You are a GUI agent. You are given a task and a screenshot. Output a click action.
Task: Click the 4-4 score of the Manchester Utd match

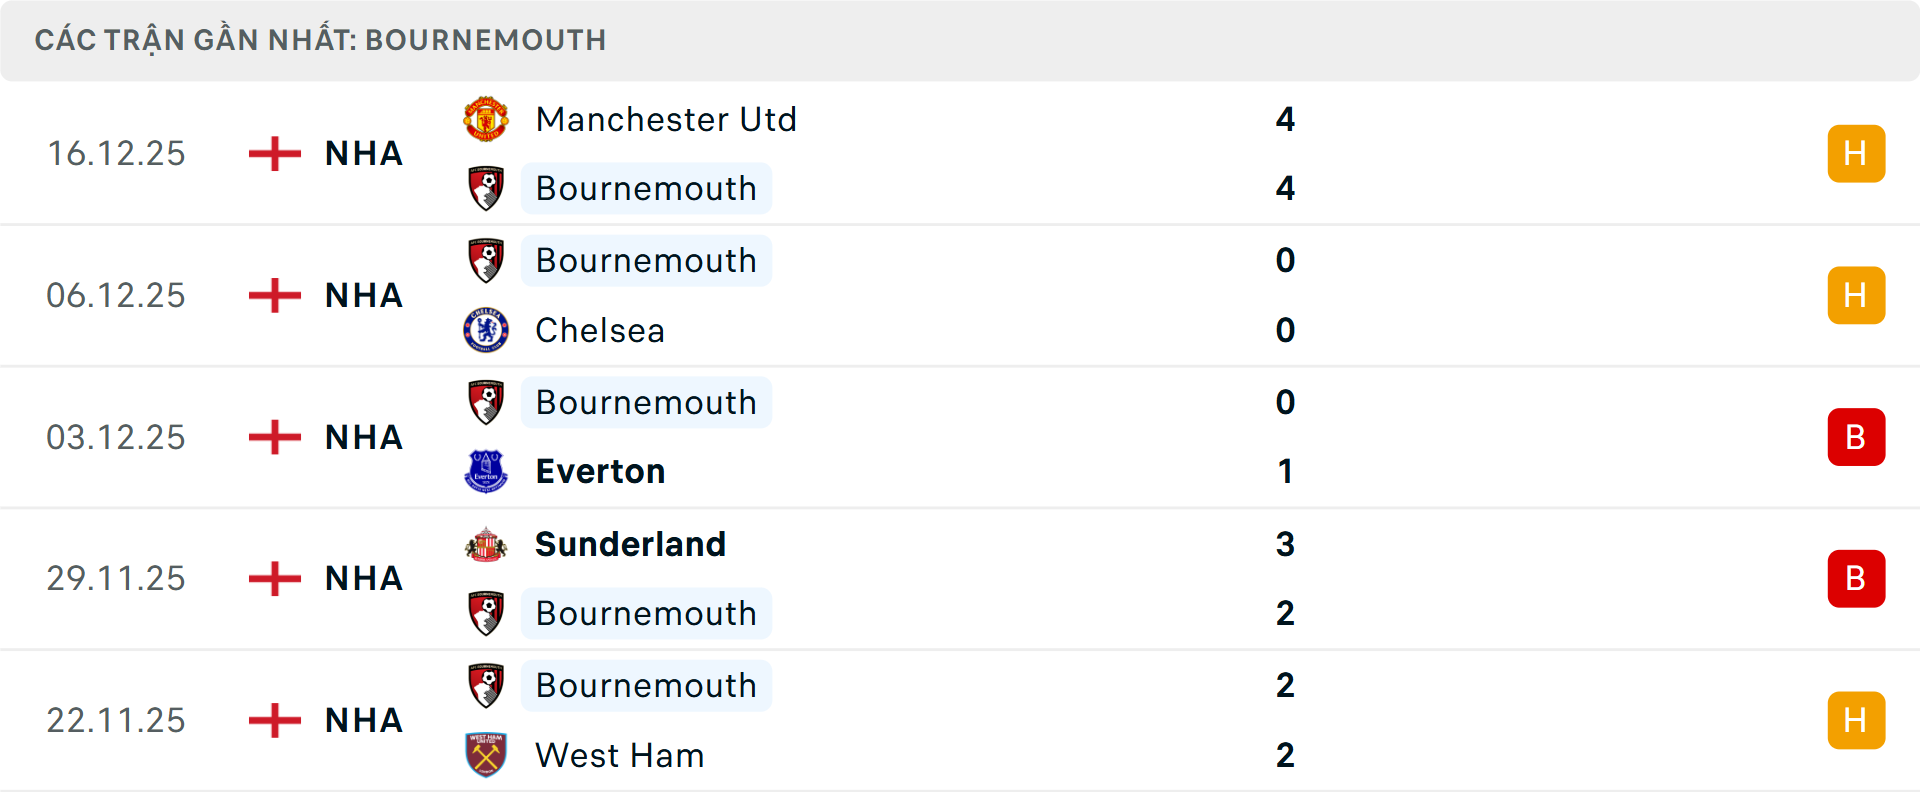[x=1287, y=153]
